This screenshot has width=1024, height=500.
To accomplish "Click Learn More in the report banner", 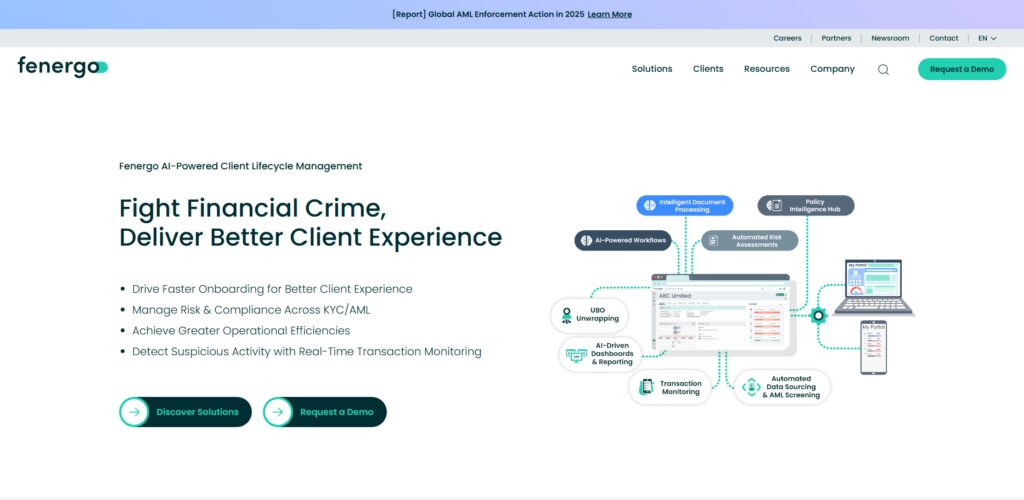I will (609, 14).
